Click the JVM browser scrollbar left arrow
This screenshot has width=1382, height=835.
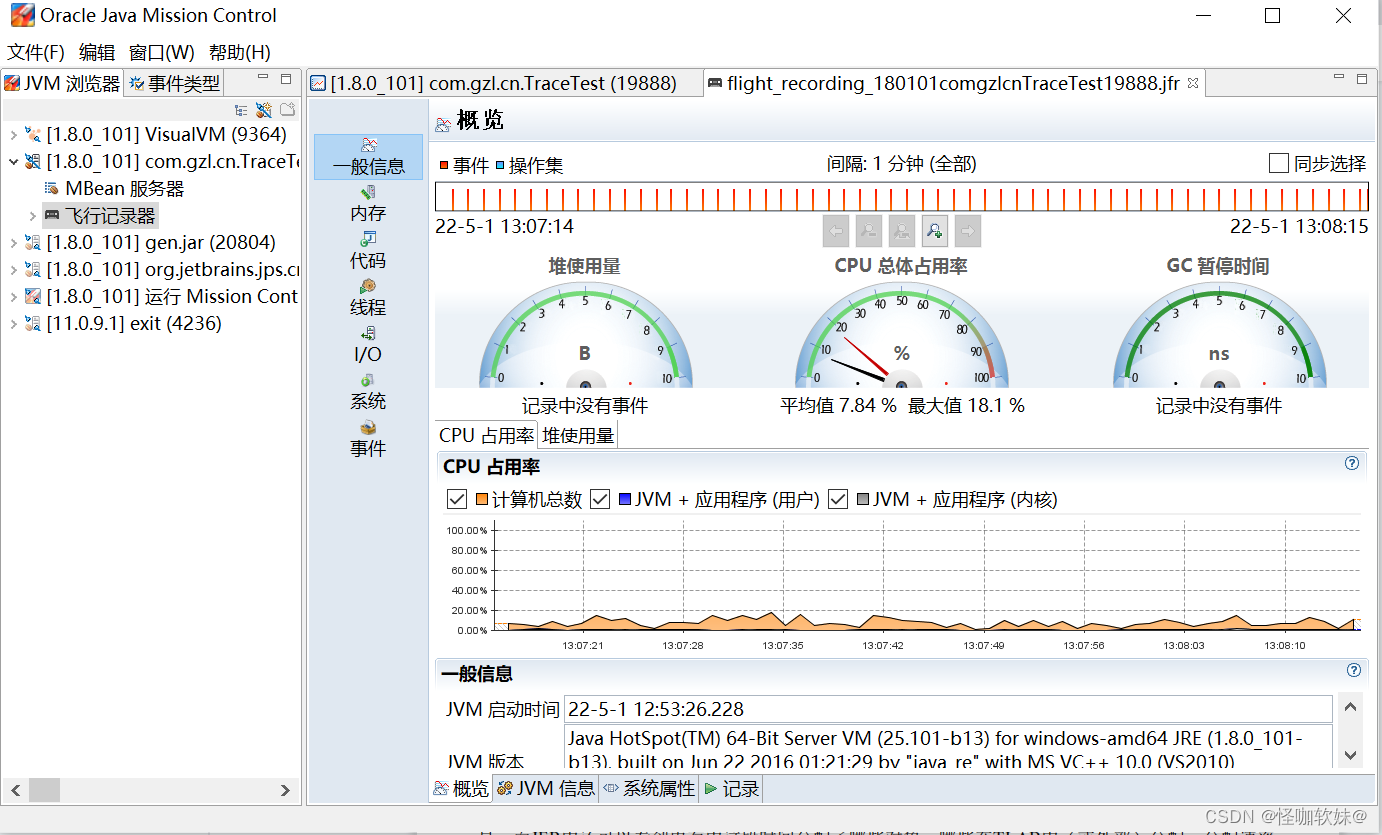point(15,790)
